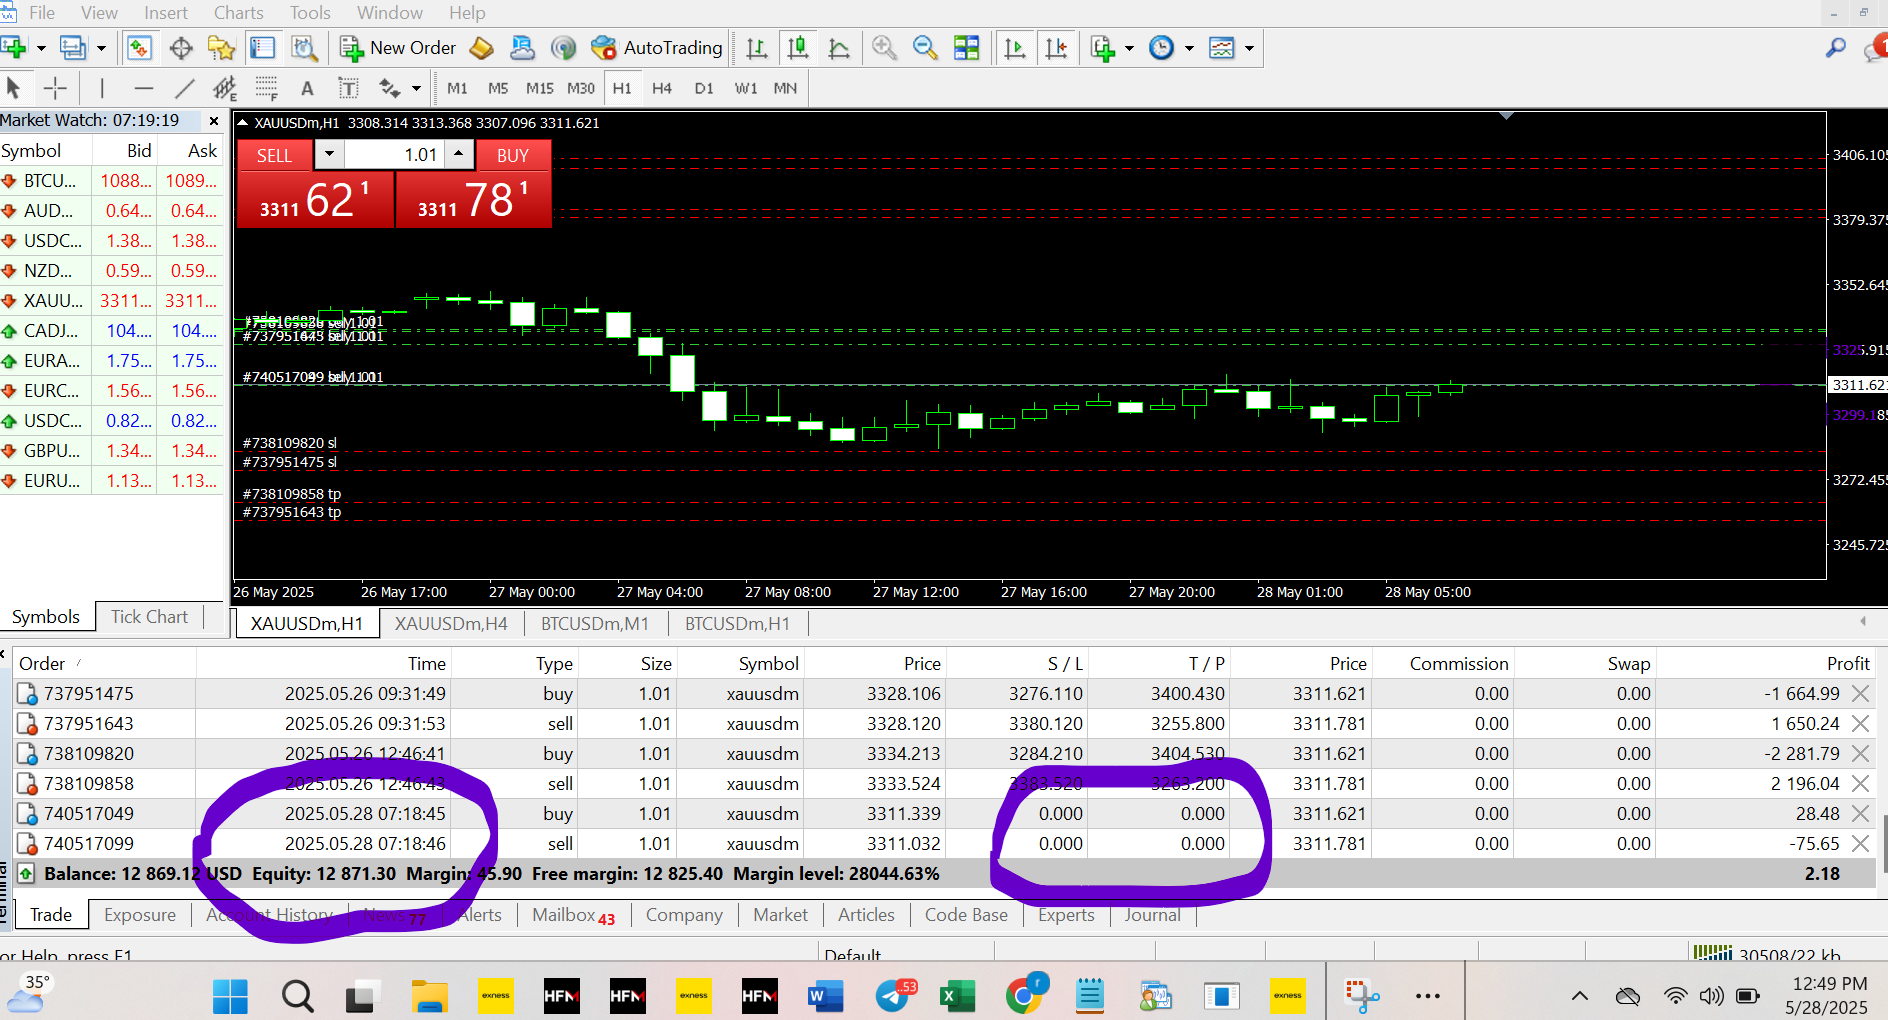Open the Charts menu

tap(238, 13)
